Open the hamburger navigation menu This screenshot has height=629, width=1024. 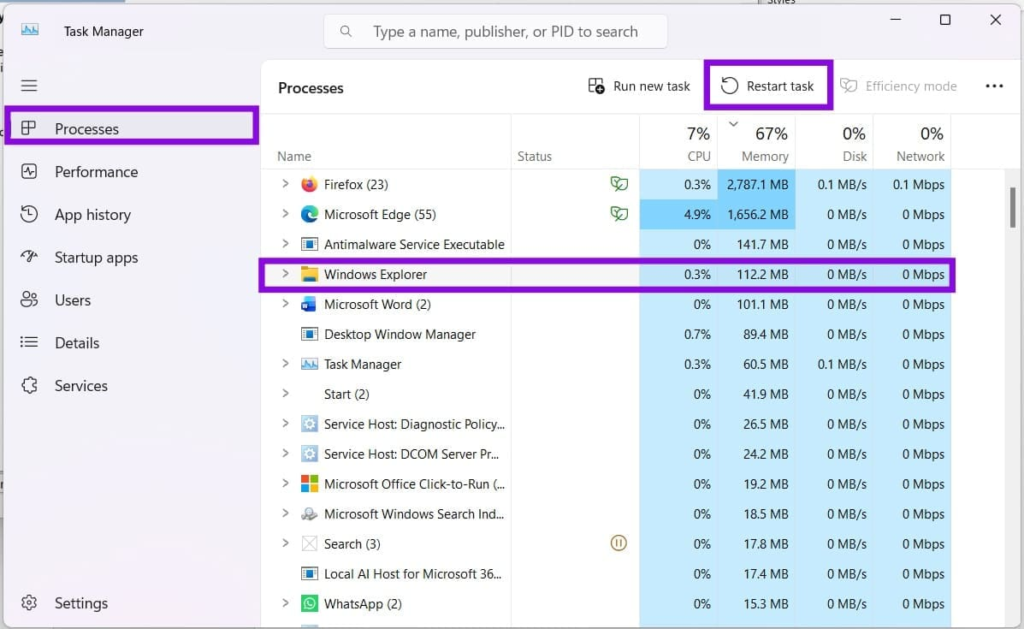coord(29,86)
